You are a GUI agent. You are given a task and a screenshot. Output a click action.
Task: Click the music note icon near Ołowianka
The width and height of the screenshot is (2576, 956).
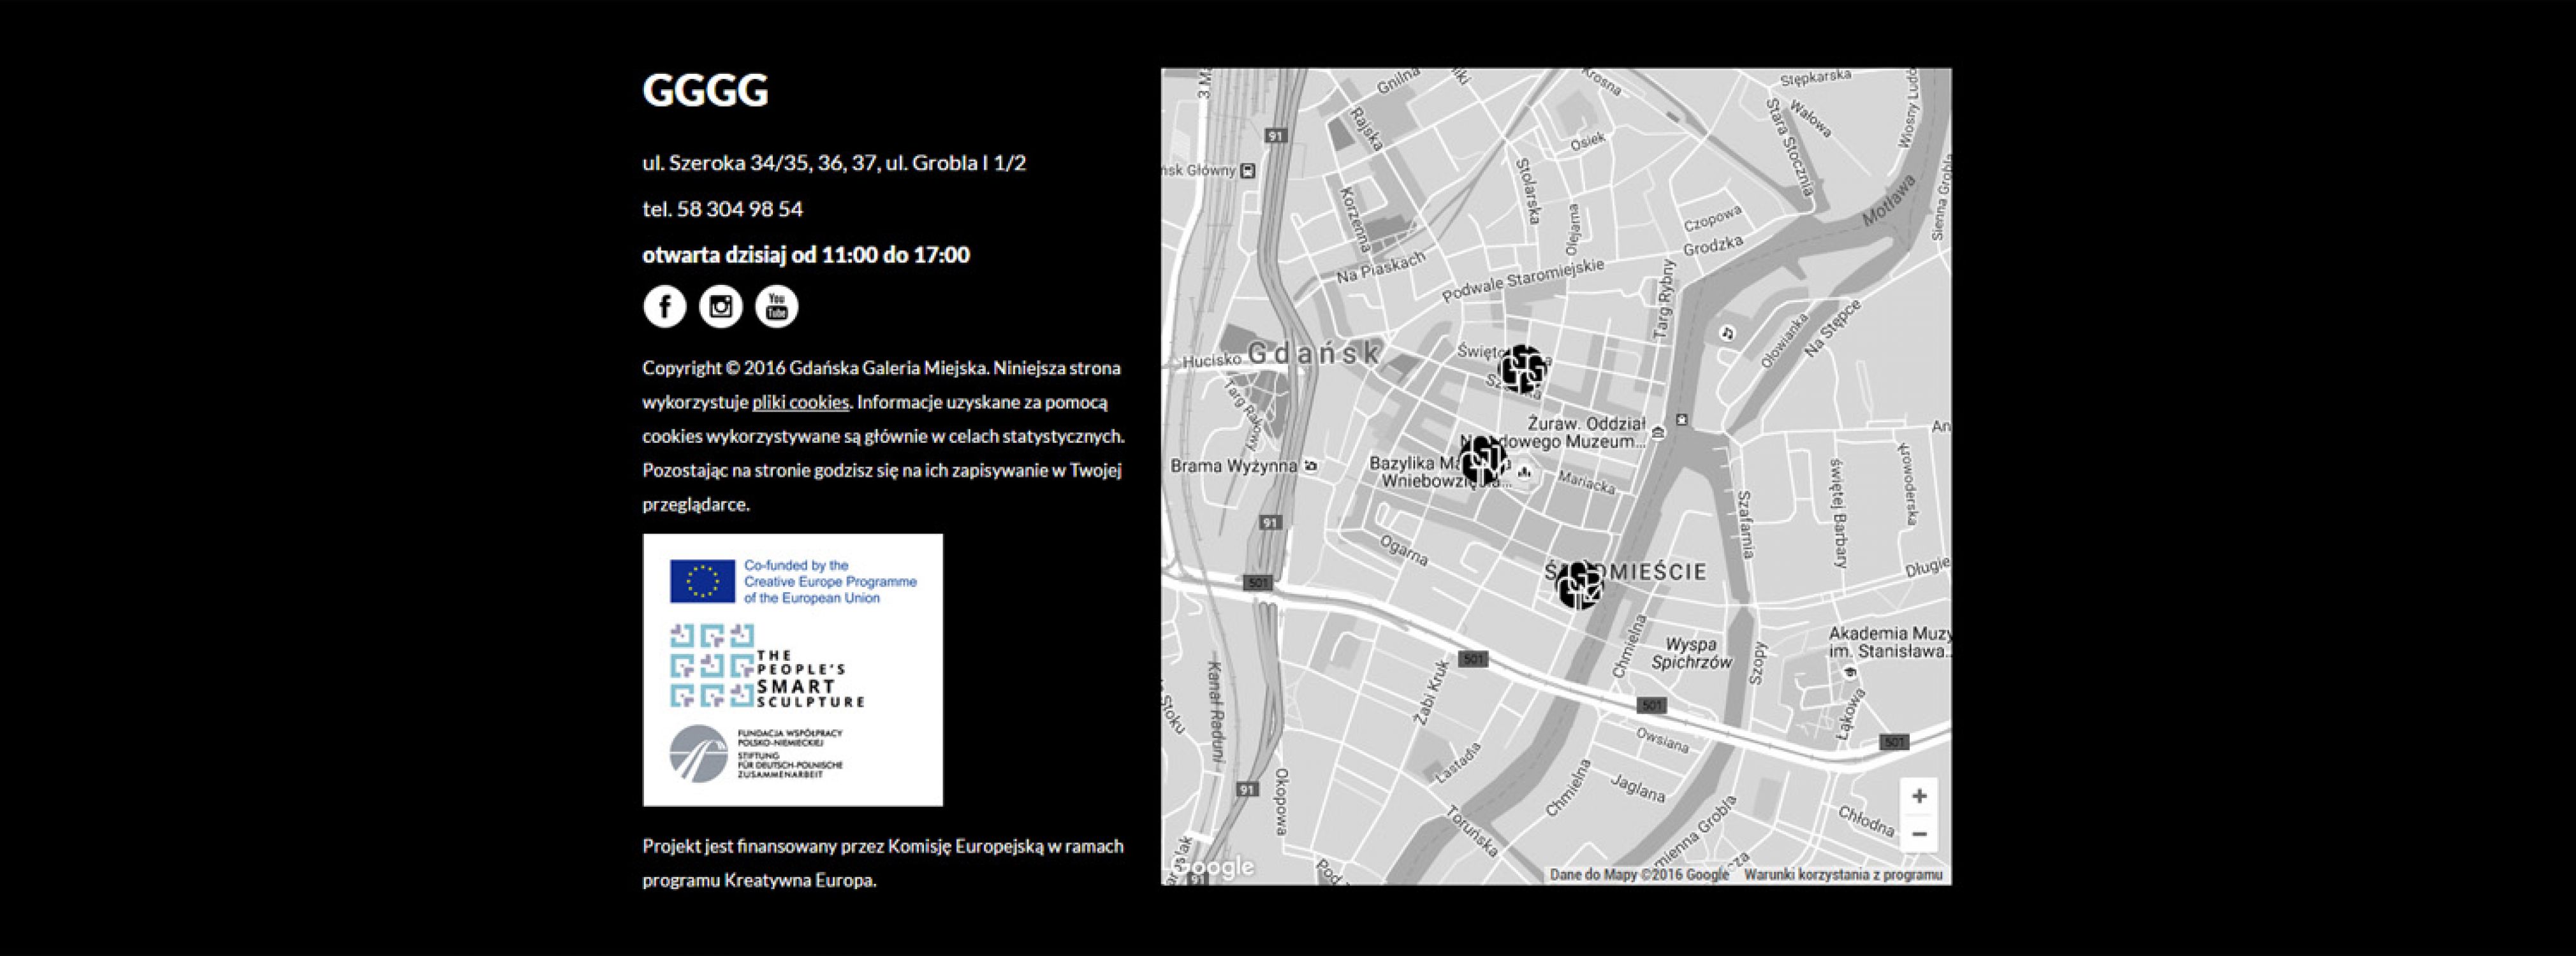click(x=1727, y=333)
